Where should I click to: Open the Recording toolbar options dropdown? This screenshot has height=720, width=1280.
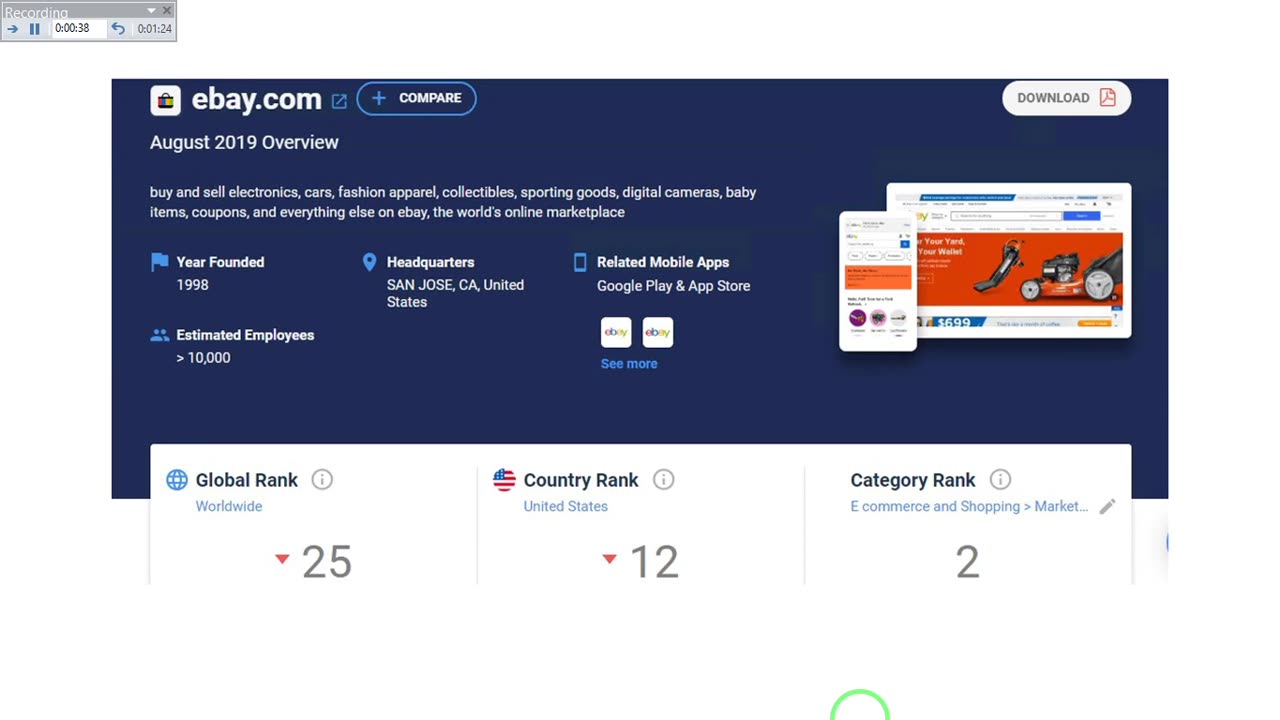coord(151,11)
